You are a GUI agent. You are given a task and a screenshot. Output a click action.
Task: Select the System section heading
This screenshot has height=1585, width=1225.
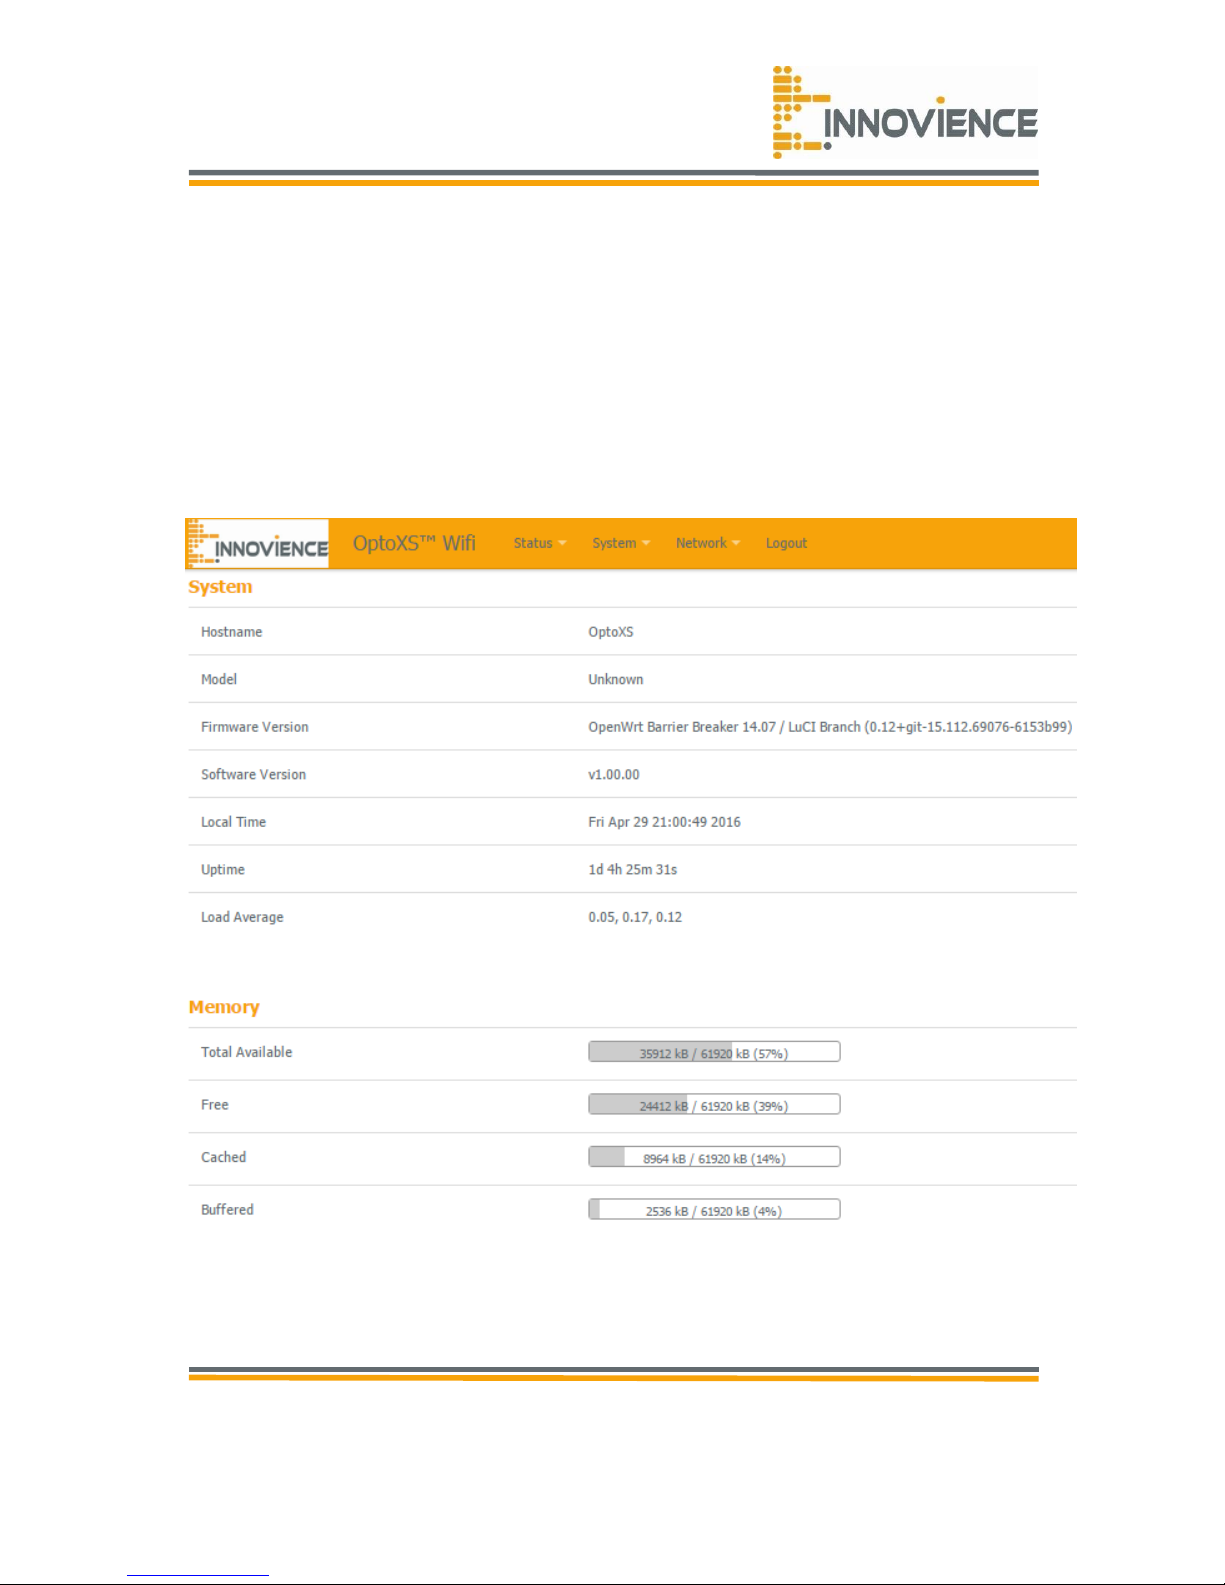coord(220,587)
